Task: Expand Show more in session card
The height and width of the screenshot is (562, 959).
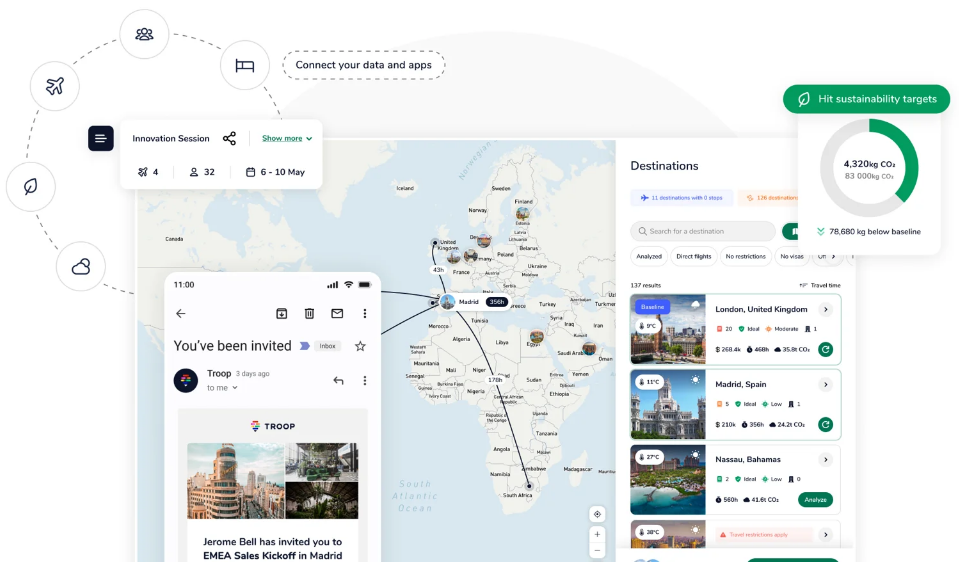Action: point(287,139)
